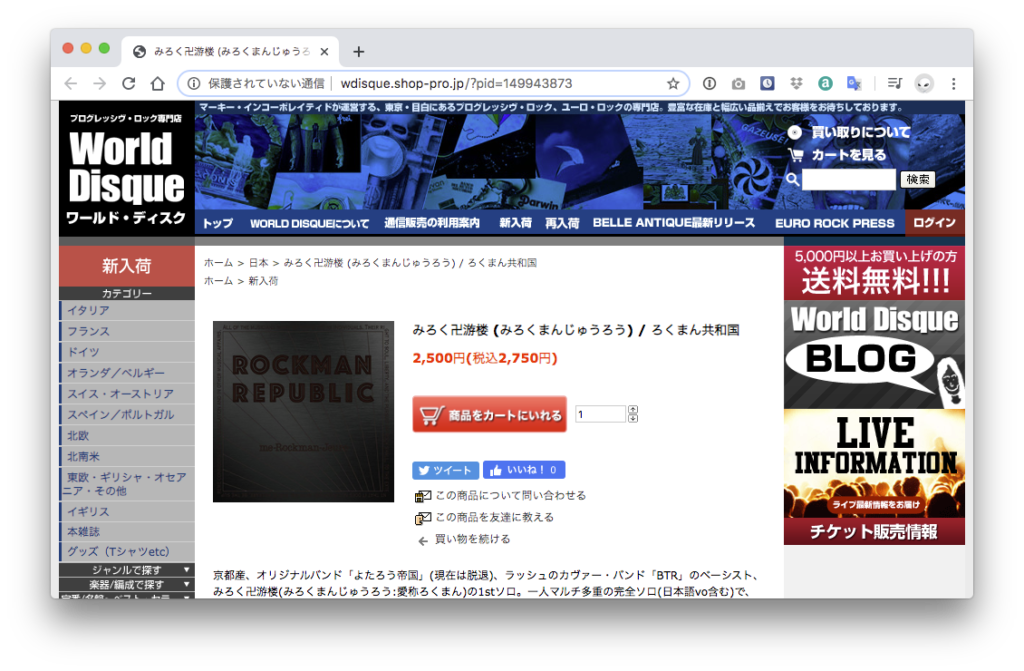Open the clock extension icon

[x=767, y=84]
